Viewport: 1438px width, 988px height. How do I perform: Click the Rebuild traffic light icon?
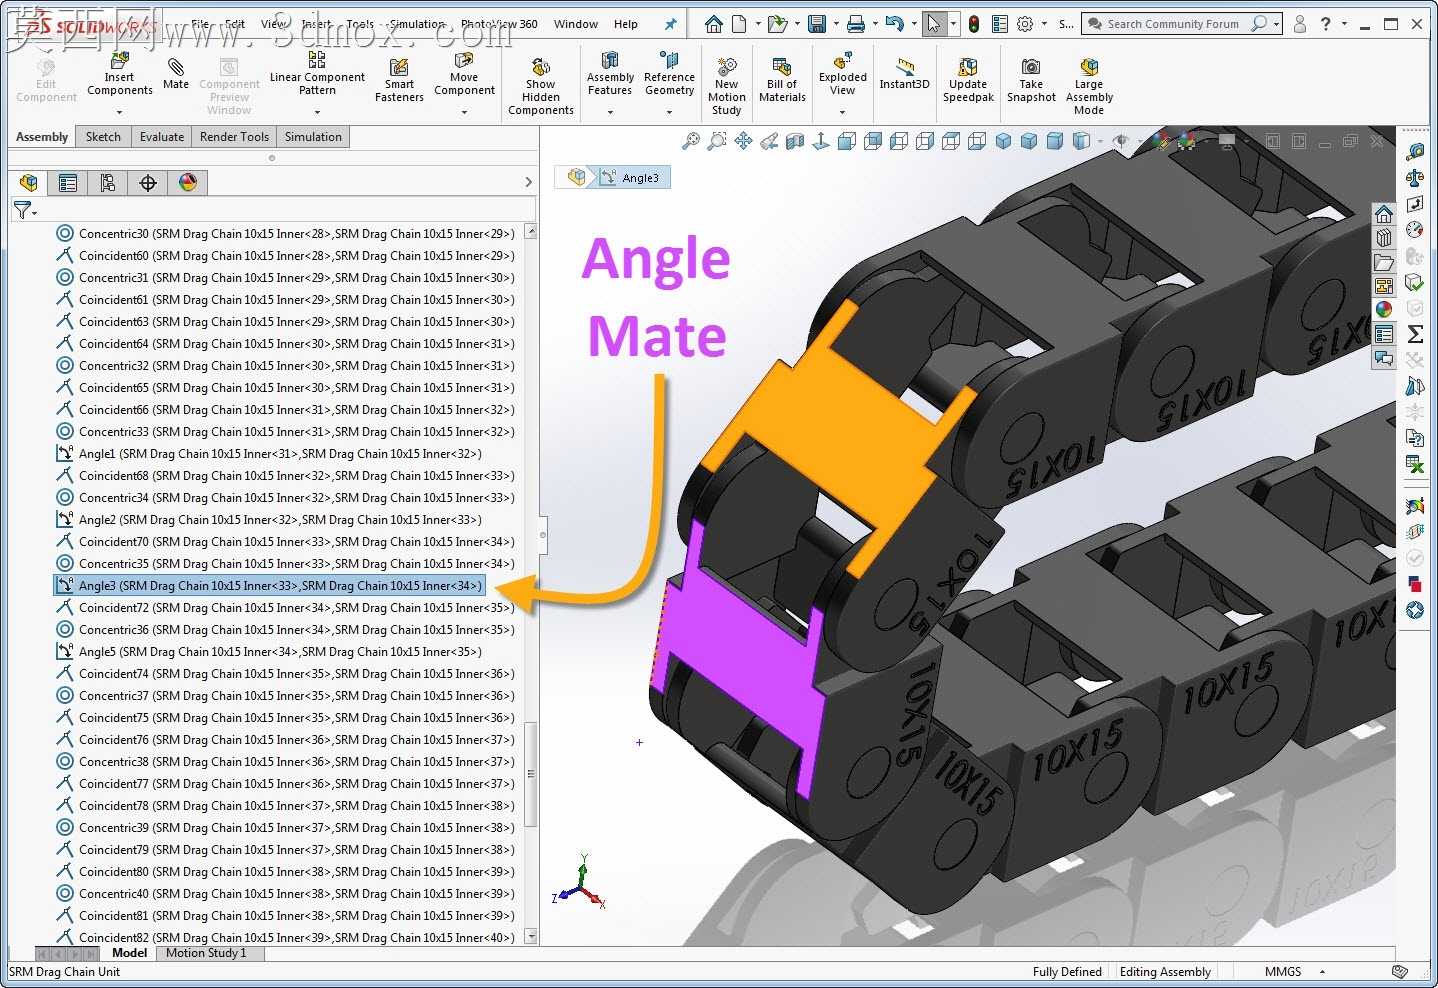pyautogui.click(x=973, y=24)
